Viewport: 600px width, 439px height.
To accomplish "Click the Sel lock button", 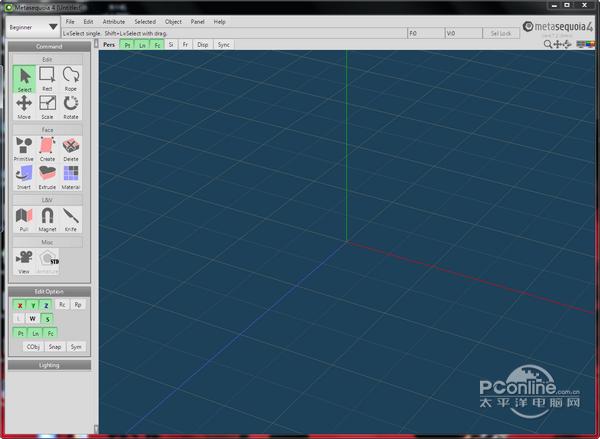I will (501, 34).
